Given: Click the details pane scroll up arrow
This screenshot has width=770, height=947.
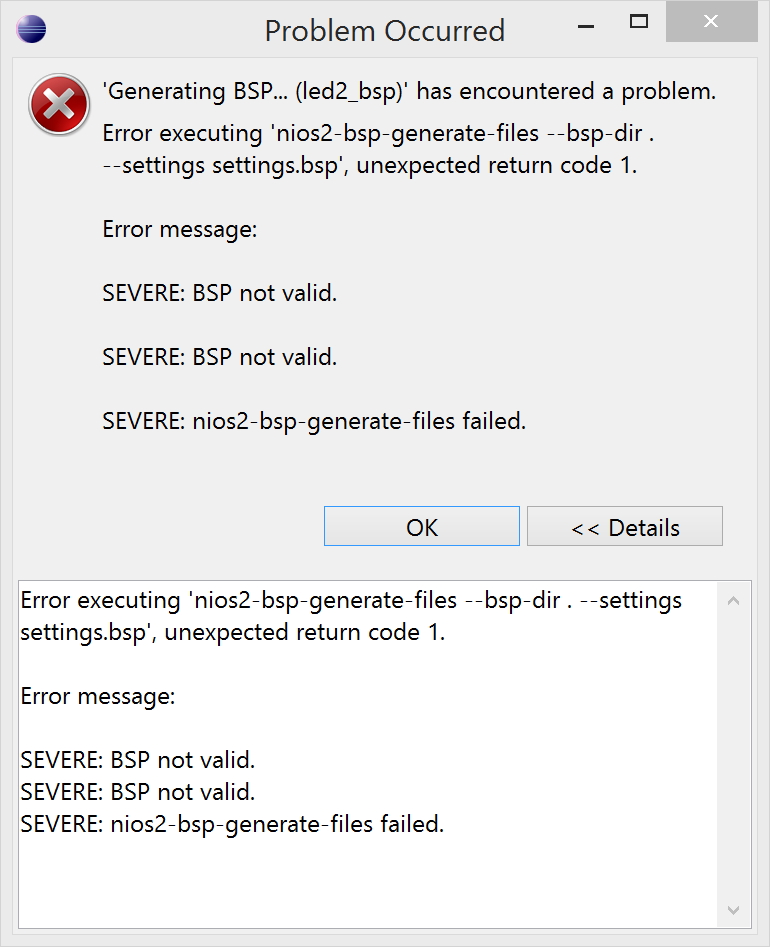Looking at the screenshot, I should coord(733,601).
